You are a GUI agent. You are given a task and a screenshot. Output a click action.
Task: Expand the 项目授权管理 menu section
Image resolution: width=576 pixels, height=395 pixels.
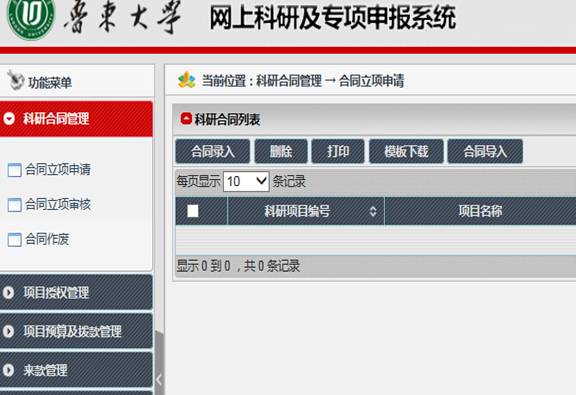76,292
